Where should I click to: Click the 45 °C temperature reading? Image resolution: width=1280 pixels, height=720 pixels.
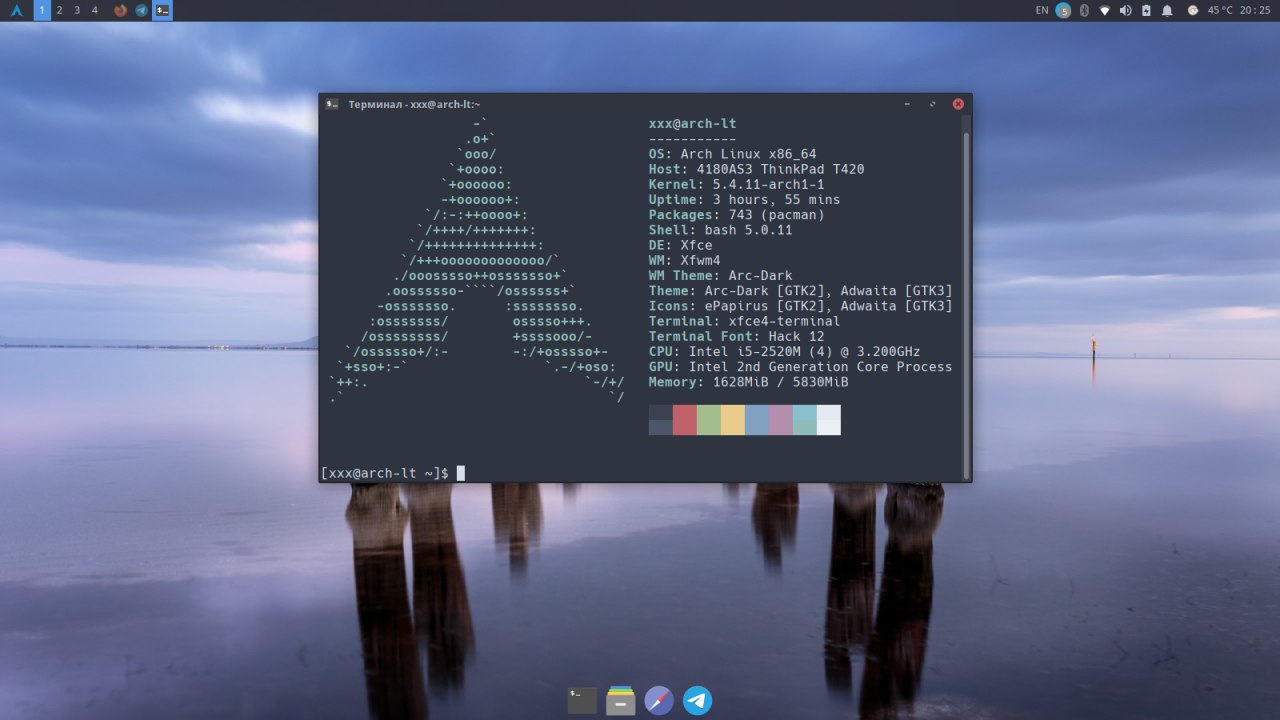pos(1220,10)
